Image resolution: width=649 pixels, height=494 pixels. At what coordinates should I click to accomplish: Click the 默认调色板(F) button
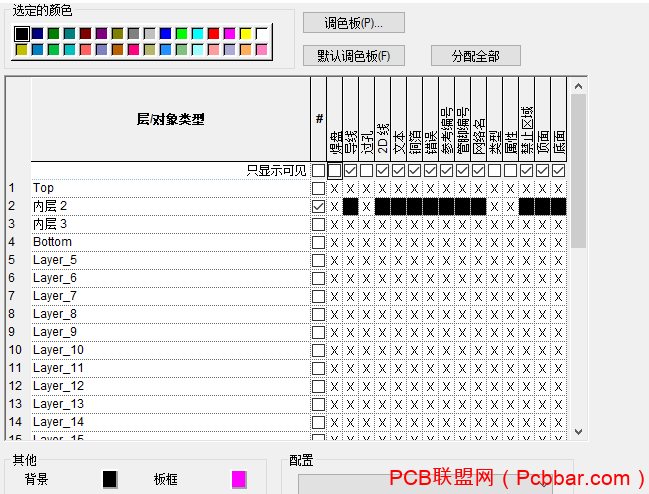(354, 55)
